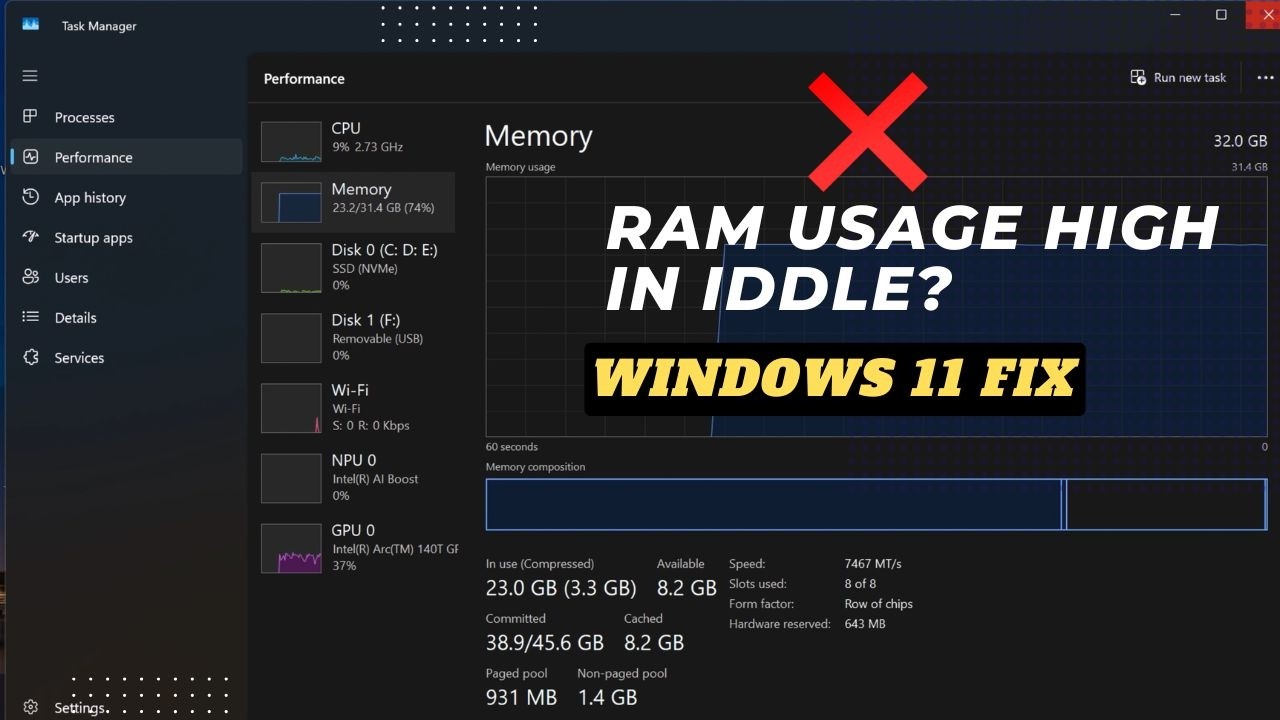Screen dimensions: 1280x720
Task: Click the App history clock icon
Action: click(x=30, y=197)
